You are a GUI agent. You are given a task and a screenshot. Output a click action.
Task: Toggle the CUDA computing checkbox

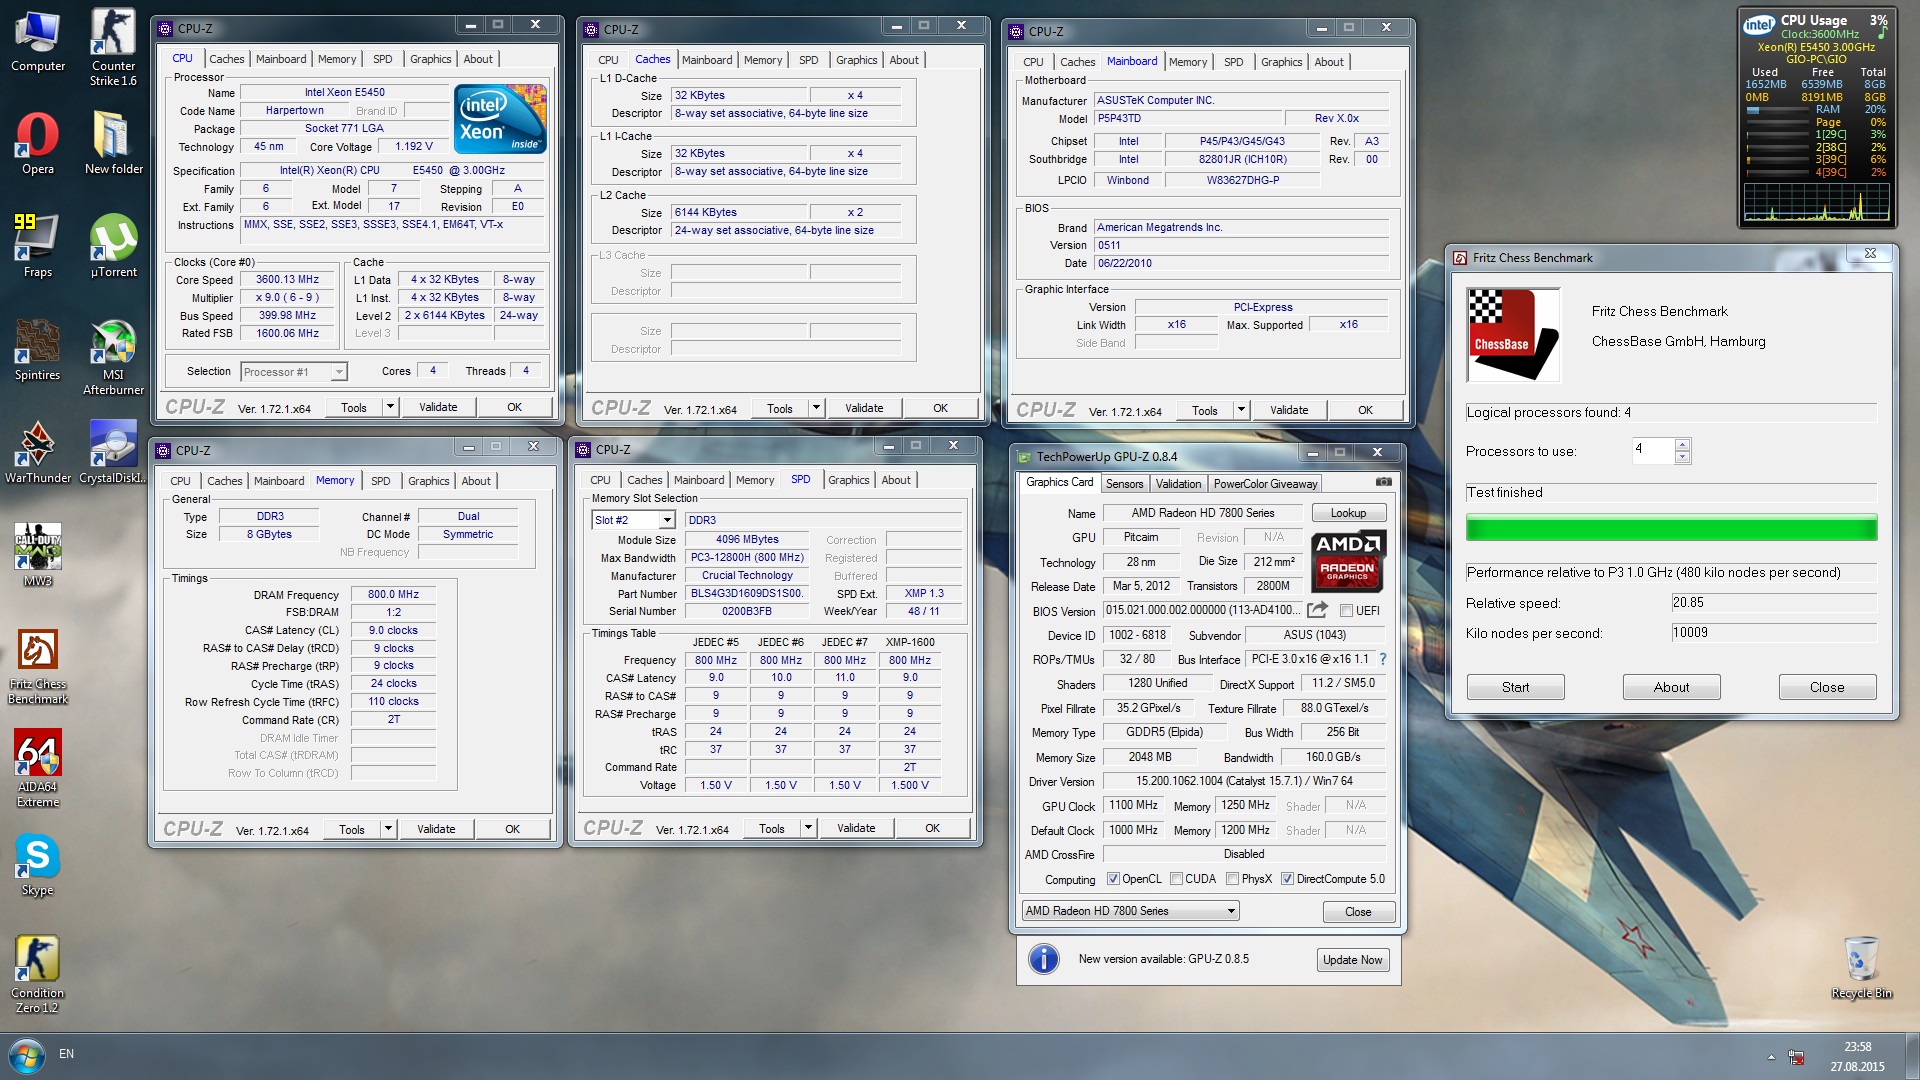1177,879
